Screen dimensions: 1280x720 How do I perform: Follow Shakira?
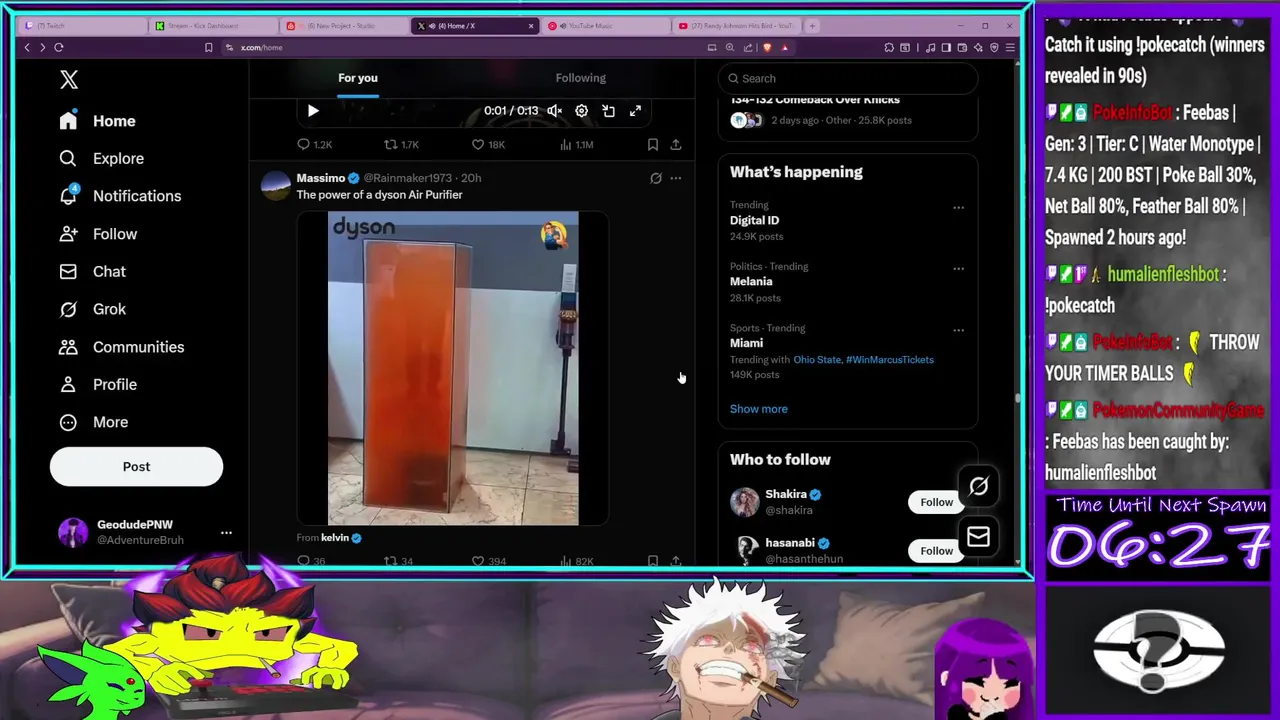(x=936, y=502)
